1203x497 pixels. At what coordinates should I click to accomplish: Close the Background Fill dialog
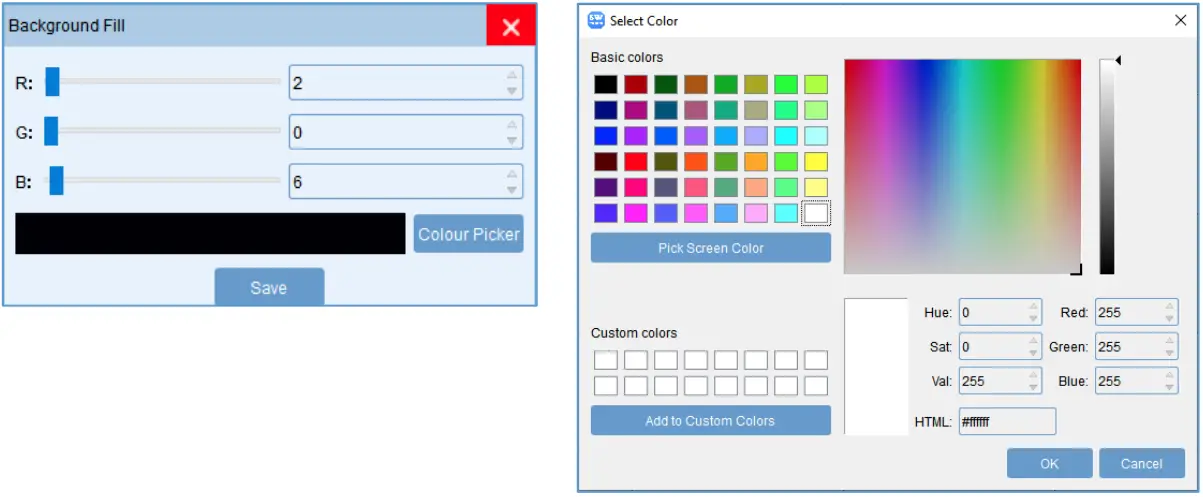[x=511, y=27]
